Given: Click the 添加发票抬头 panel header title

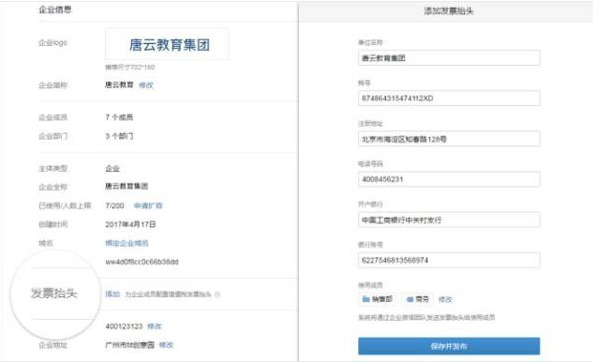Looking at the screenshot, I should (449, 11).
